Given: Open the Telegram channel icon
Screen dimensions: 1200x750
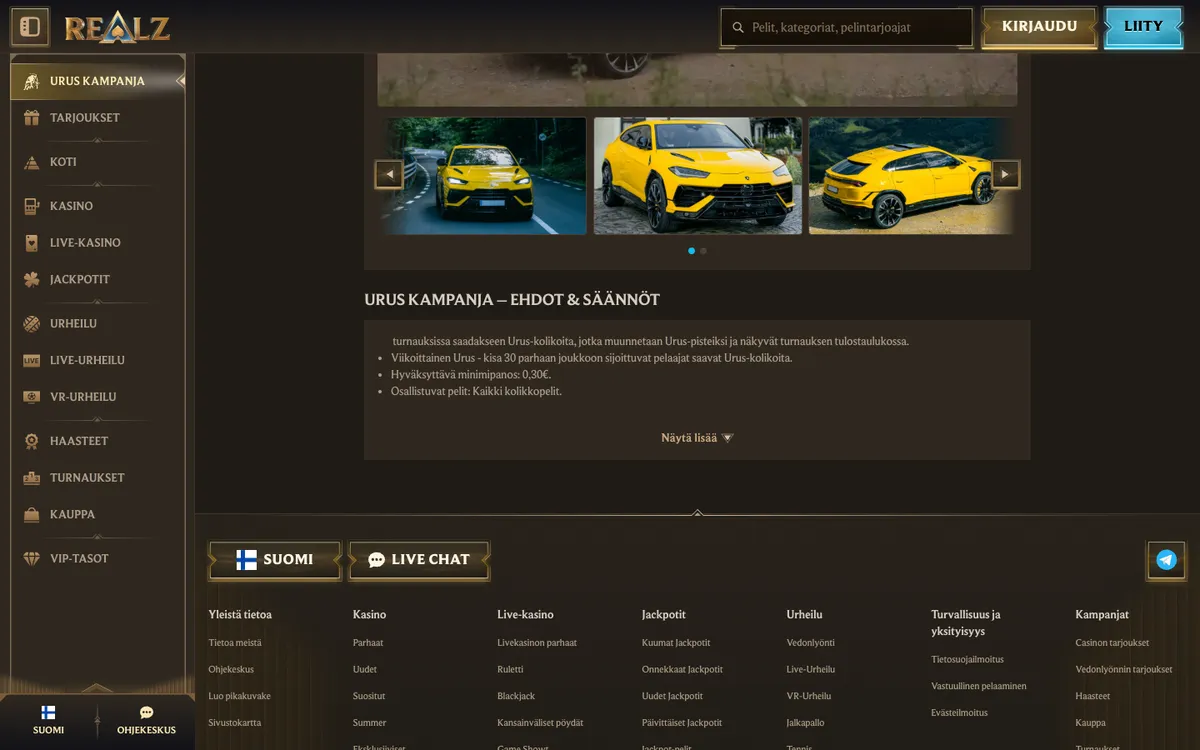Looking at the screenshot, I should point(1166,560).
